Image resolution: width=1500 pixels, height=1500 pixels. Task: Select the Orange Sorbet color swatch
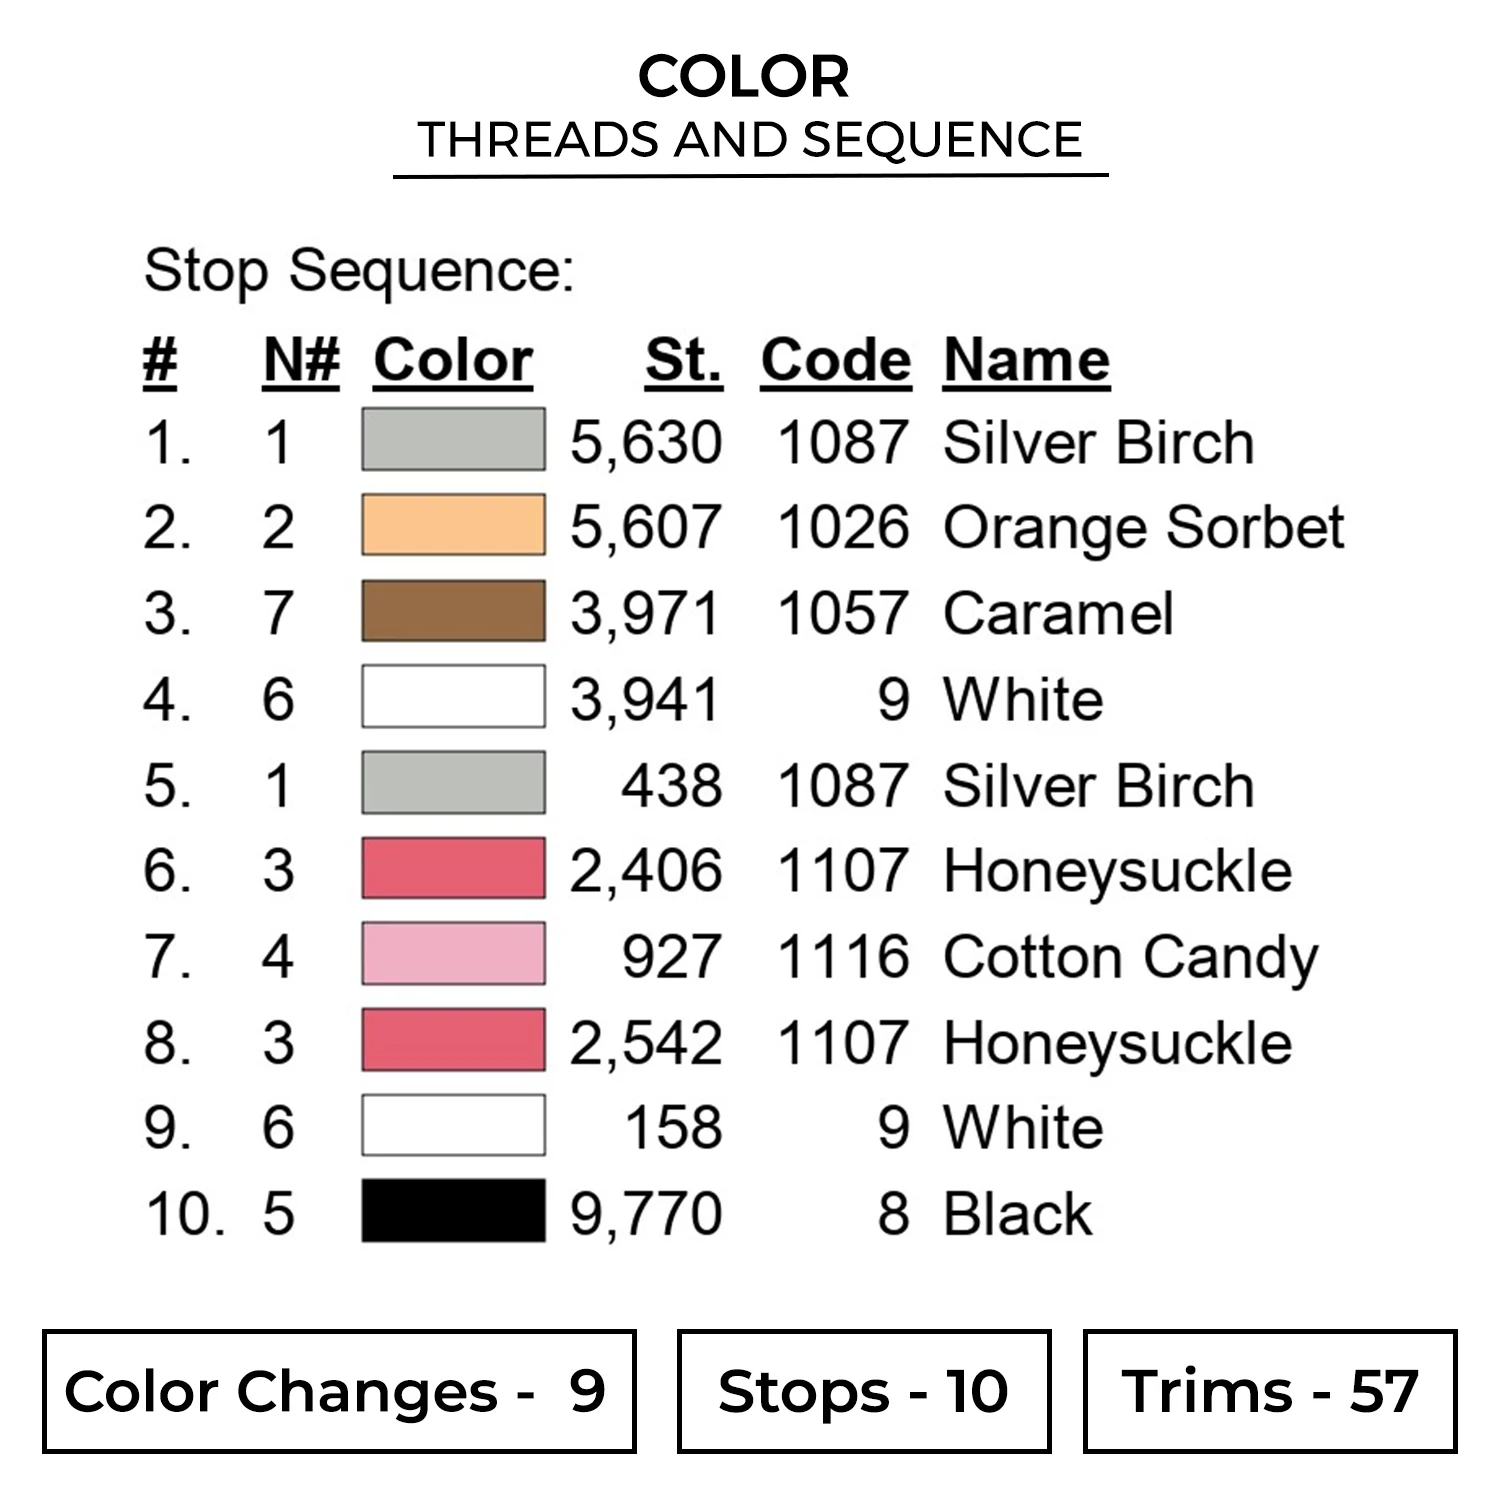click(453, 525)
